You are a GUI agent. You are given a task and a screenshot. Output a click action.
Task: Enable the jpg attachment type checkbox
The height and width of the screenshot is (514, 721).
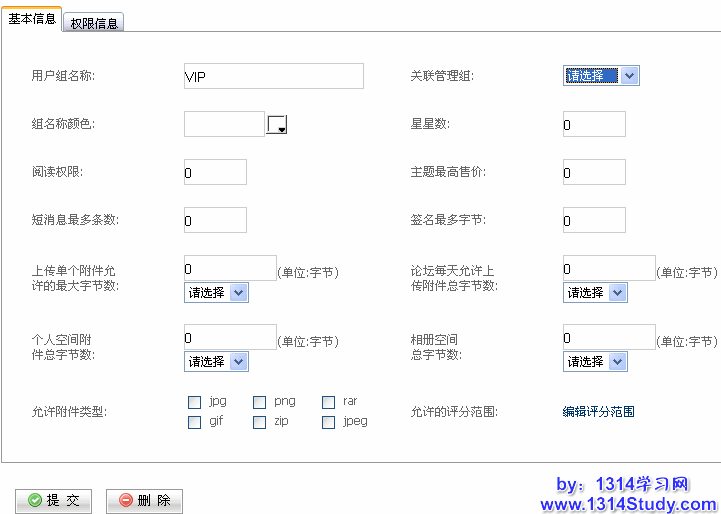(195, 402)
